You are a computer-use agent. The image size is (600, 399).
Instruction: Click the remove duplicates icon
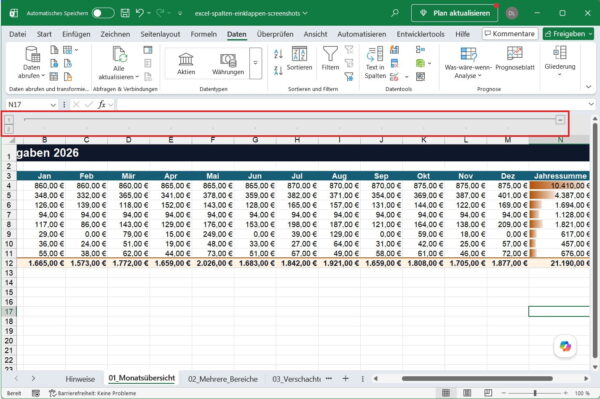pos(394,63)
